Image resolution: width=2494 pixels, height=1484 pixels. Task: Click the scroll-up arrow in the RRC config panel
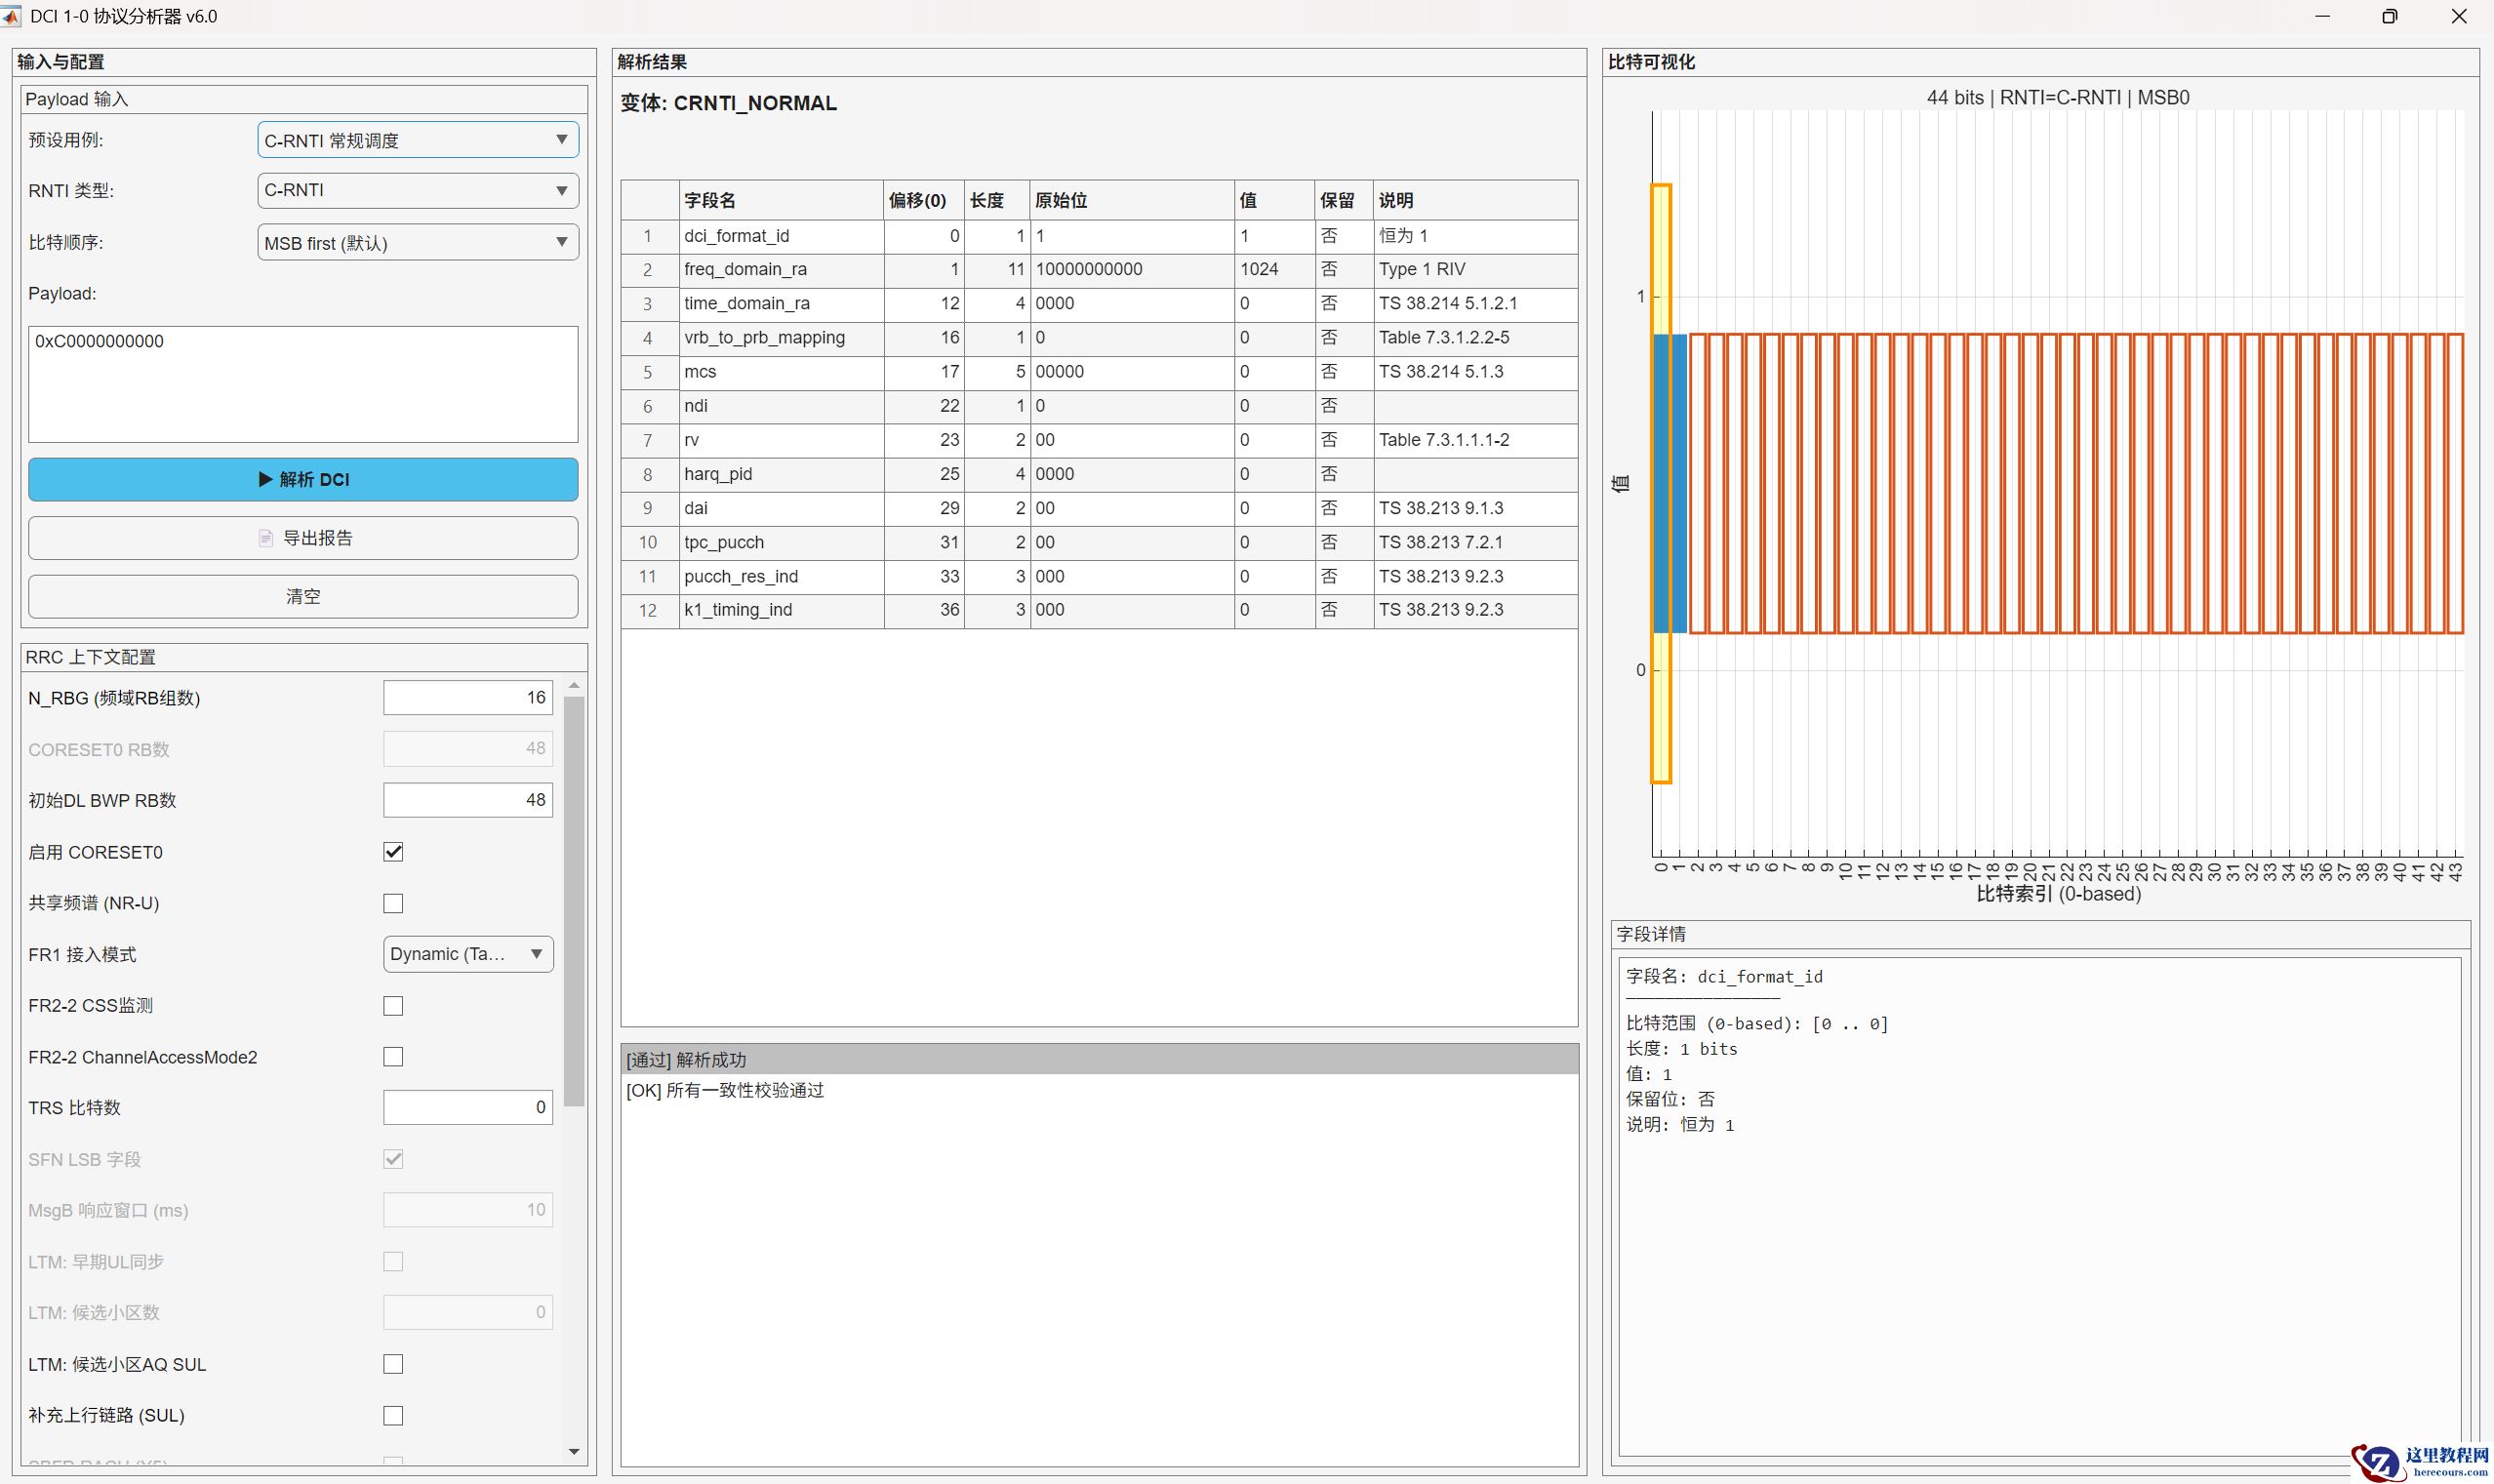574,685
